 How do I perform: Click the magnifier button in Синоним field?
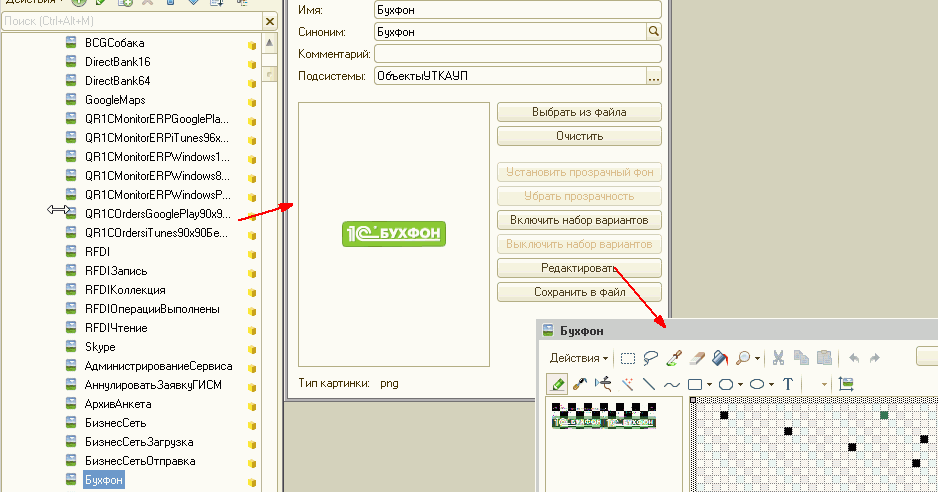(x=654, y=32)
